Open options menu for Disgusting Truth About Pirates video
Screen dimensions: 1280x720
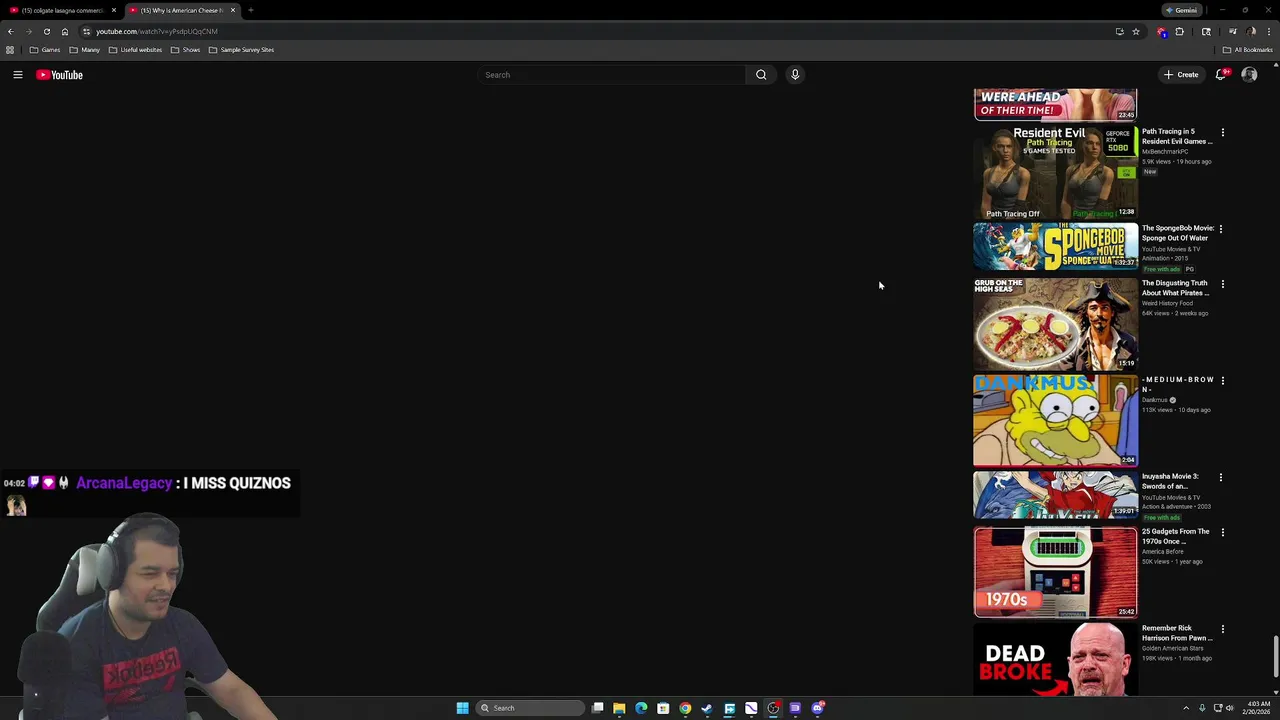point(1222,284)
